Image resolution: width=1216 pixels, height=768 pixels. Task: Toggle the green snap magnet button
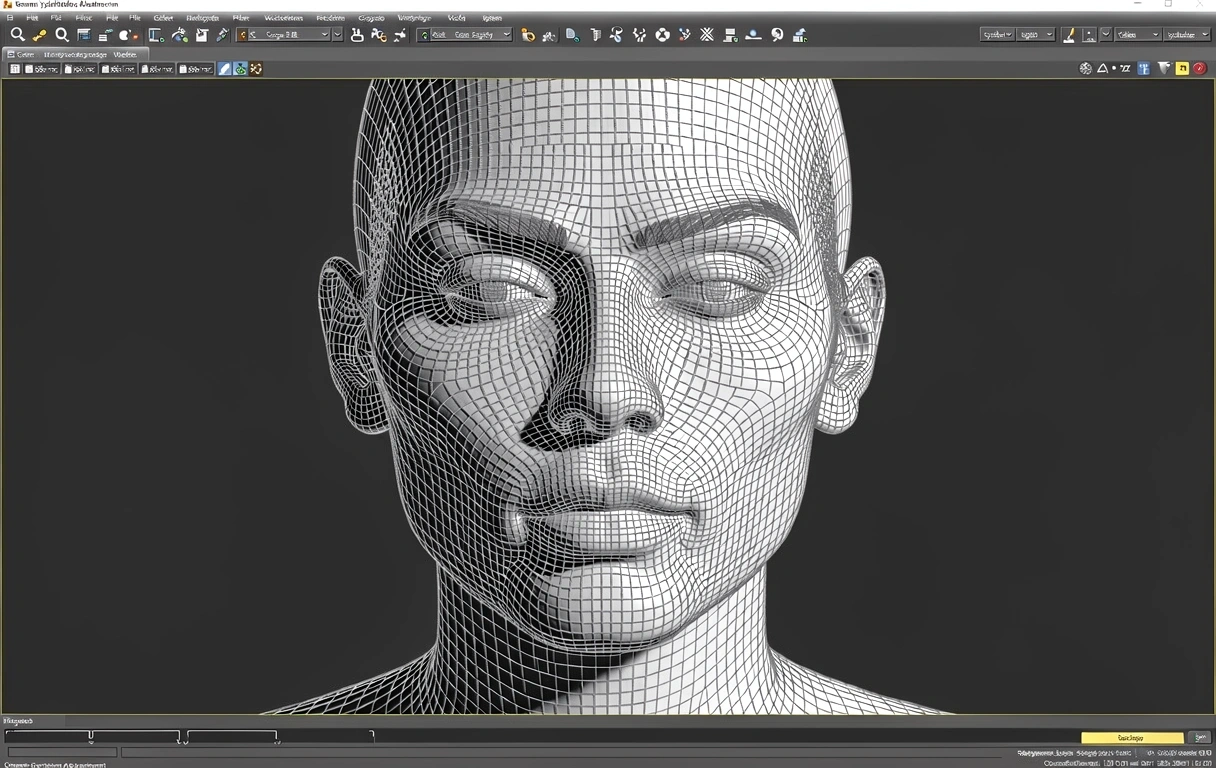tap(240, 68)
